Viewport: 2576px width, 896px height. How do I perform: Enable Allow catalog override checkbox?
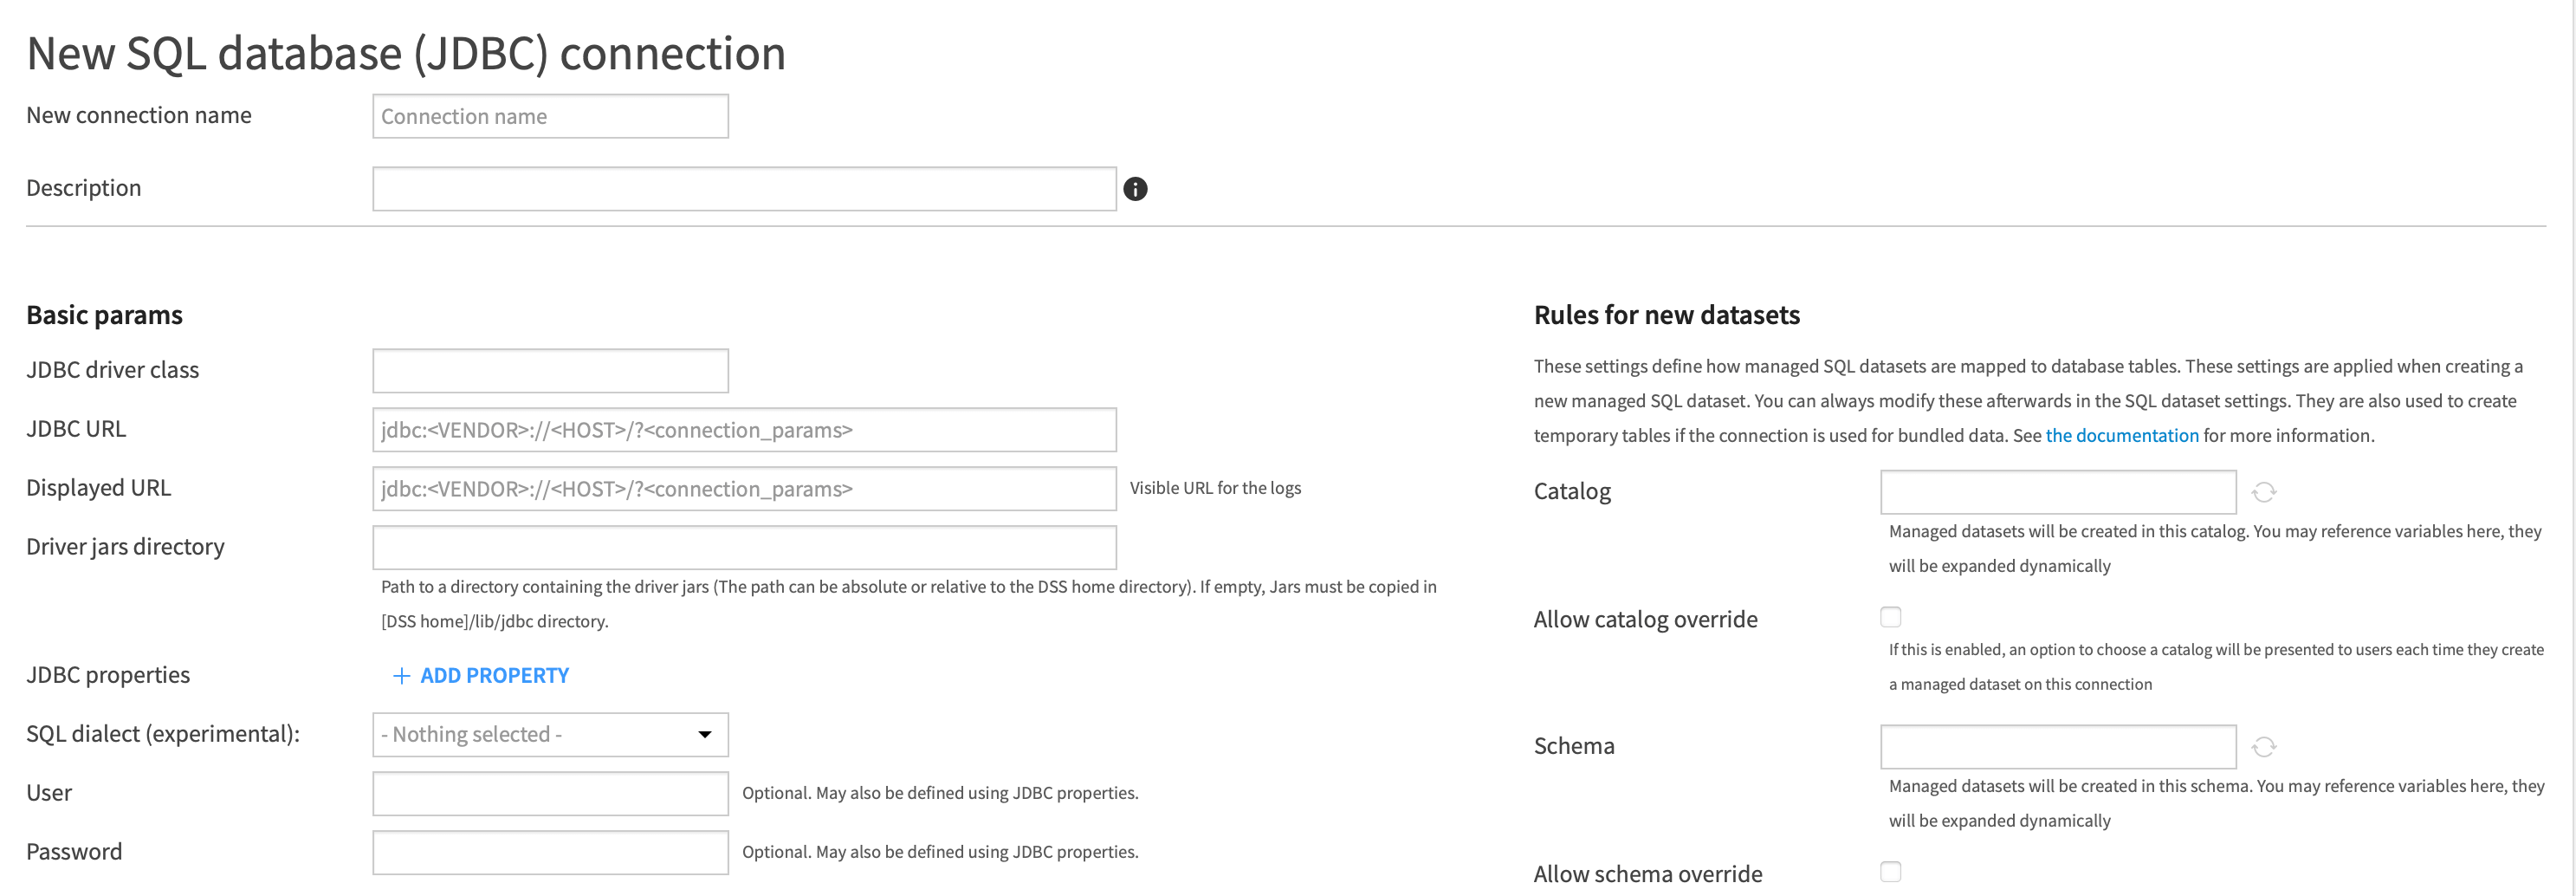[1890, 617]
